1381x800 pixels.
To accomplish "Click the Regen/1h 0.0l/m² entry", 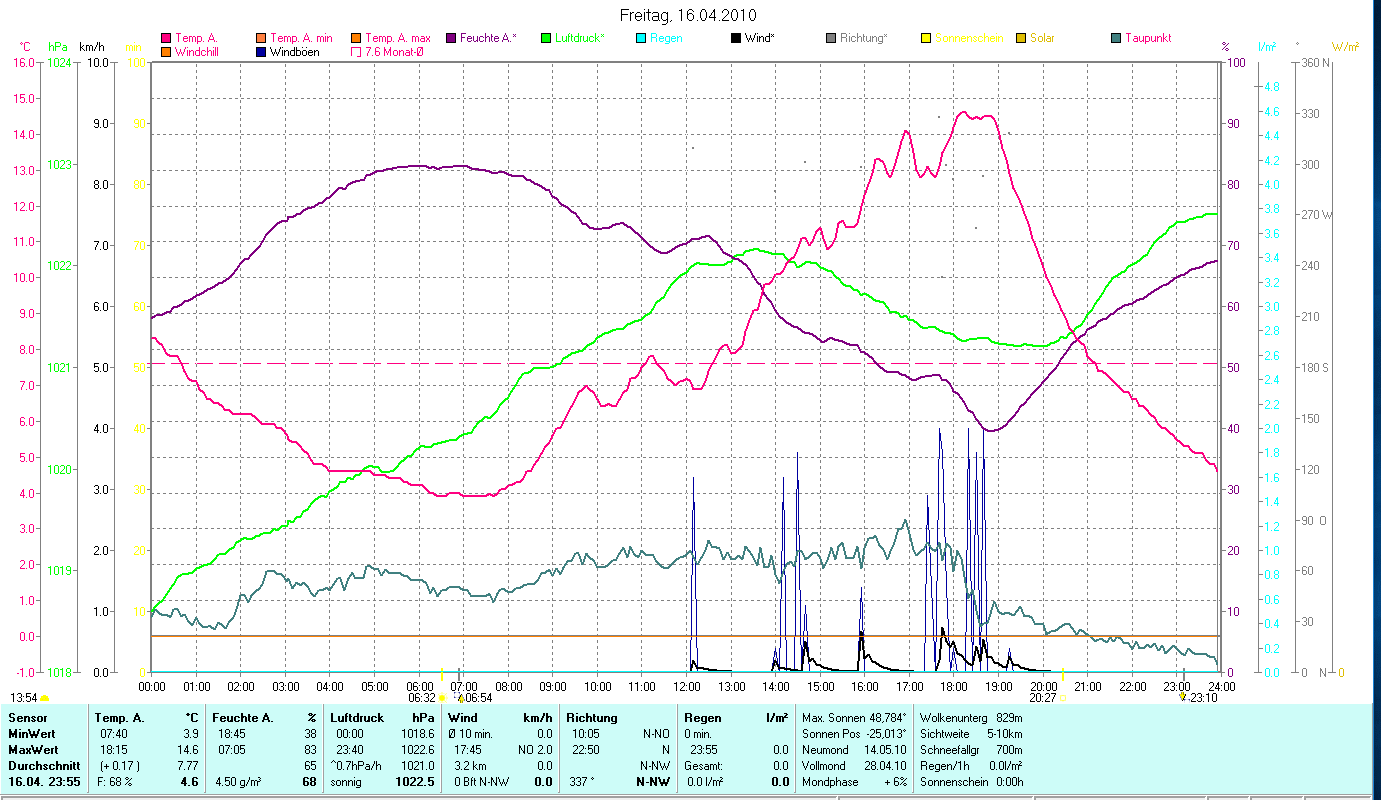I will [970, 765].
